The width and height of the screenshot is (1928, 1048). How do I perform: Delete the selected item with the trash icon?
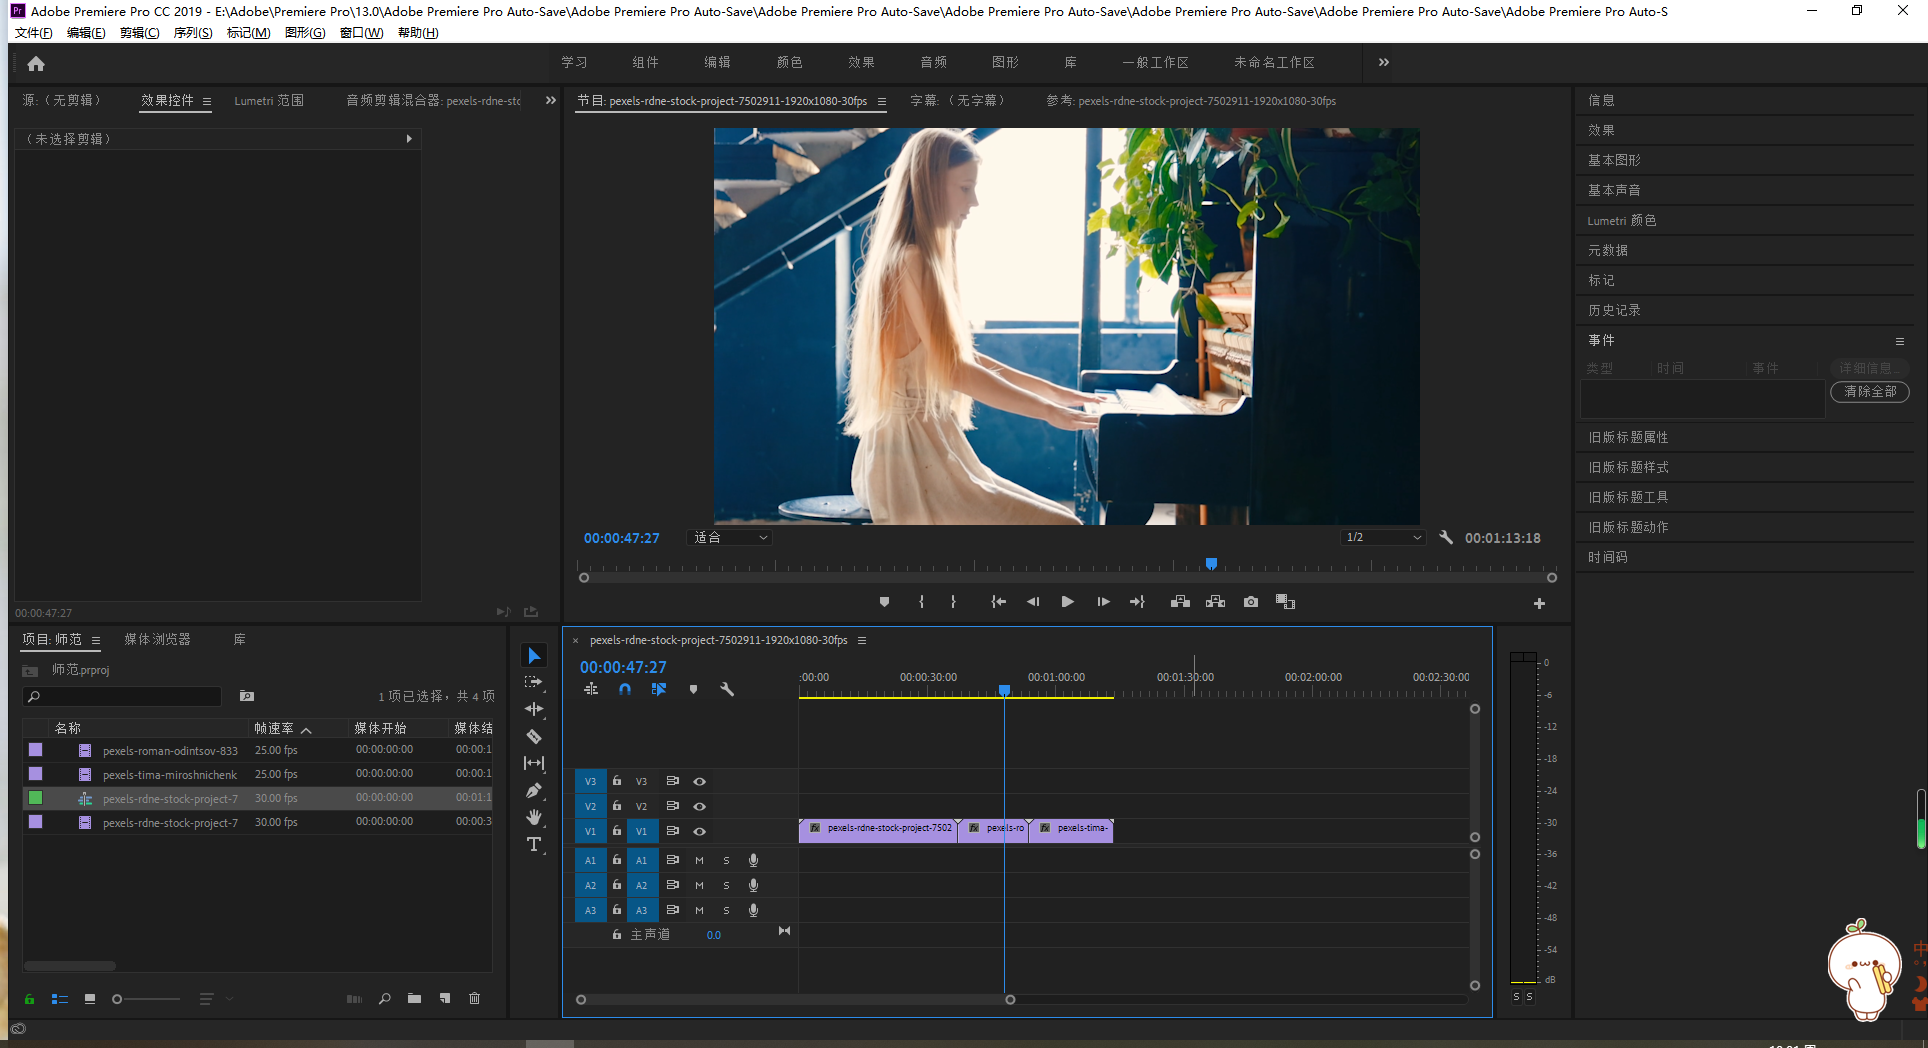[475, 999]
